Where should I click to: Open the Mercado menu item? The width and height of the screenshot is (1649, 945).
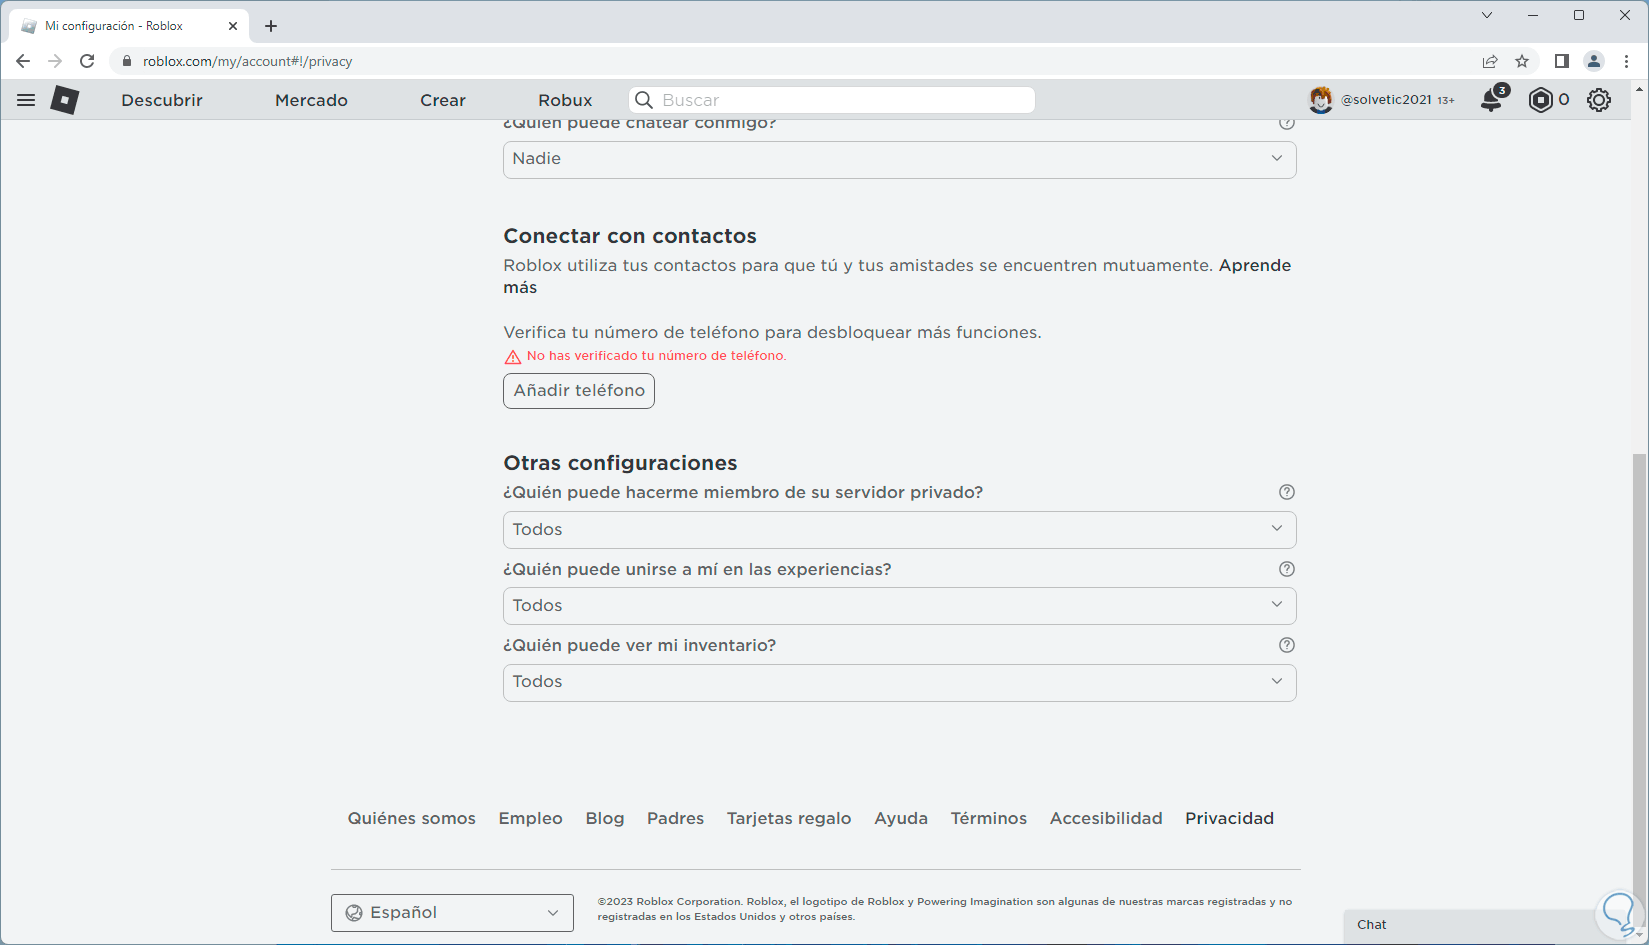click(311, 100)
